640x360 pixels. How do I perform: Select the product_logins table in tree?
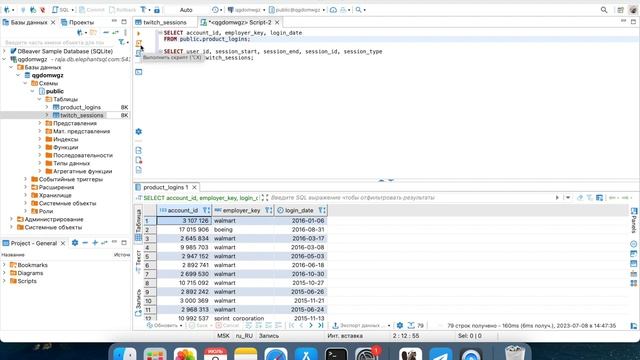pos(80,107)
